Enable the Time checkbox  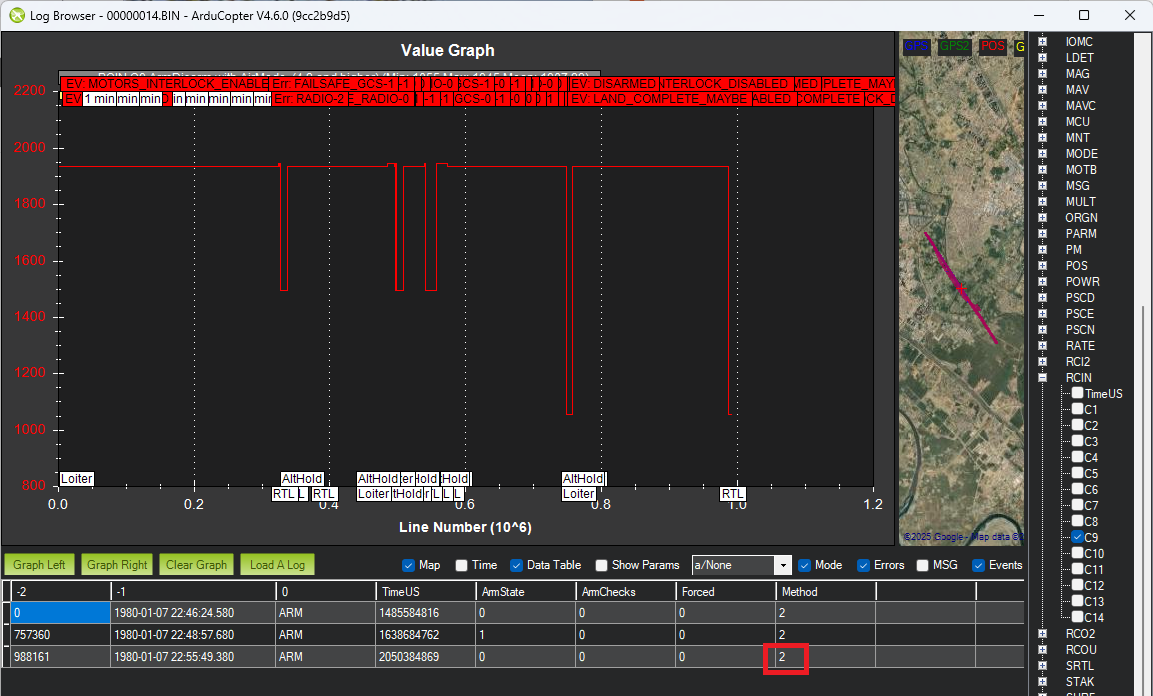pyautogui.click(x=461, y=565)
